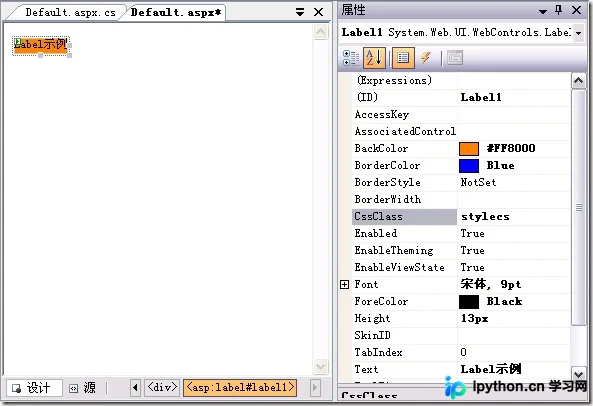Close the Properties panel
This screenshot has height=406, width=593.
tap(576, 10)
